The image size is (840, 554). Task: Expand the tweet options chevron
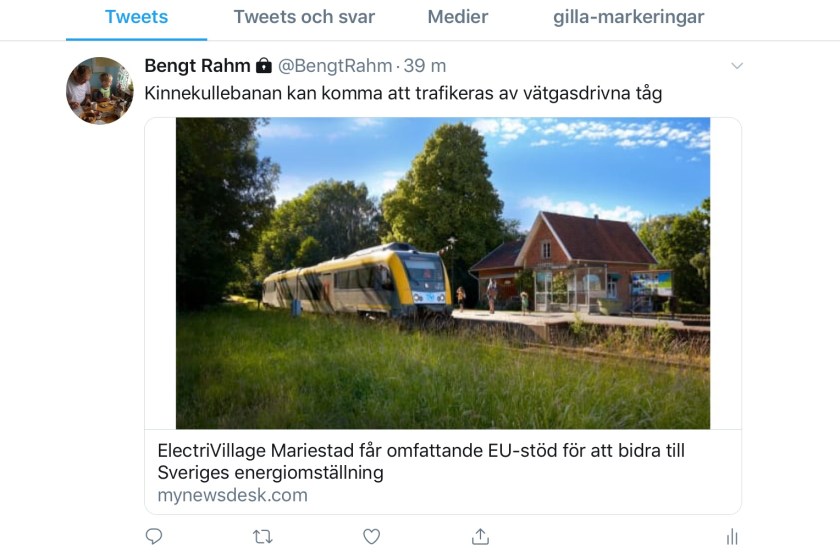pos(737,66)
